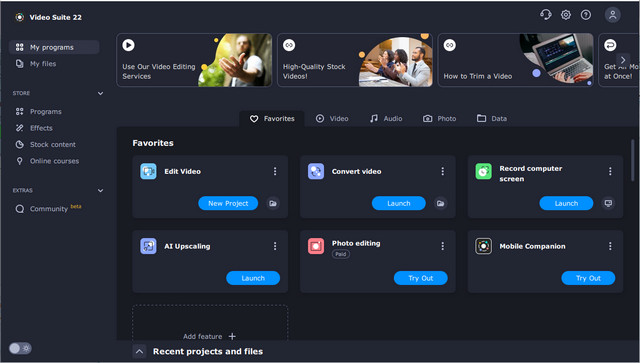640x363 pixels.
Task: Switch to the Audio tab
Action: (386, 119)
